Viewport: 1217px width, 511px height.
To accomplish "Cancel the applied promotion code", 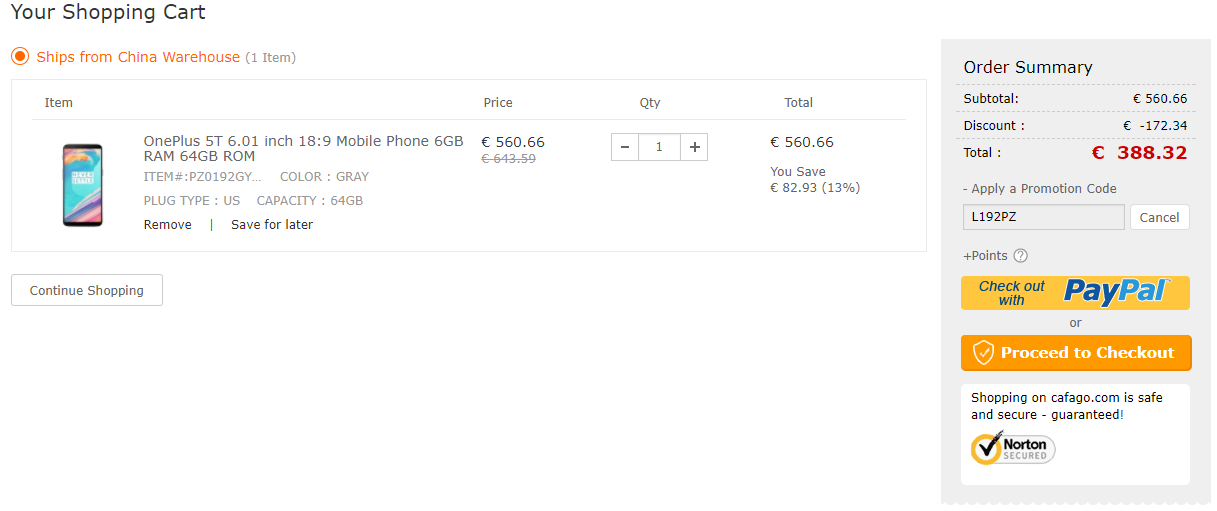I will [x=1159, y=218].
